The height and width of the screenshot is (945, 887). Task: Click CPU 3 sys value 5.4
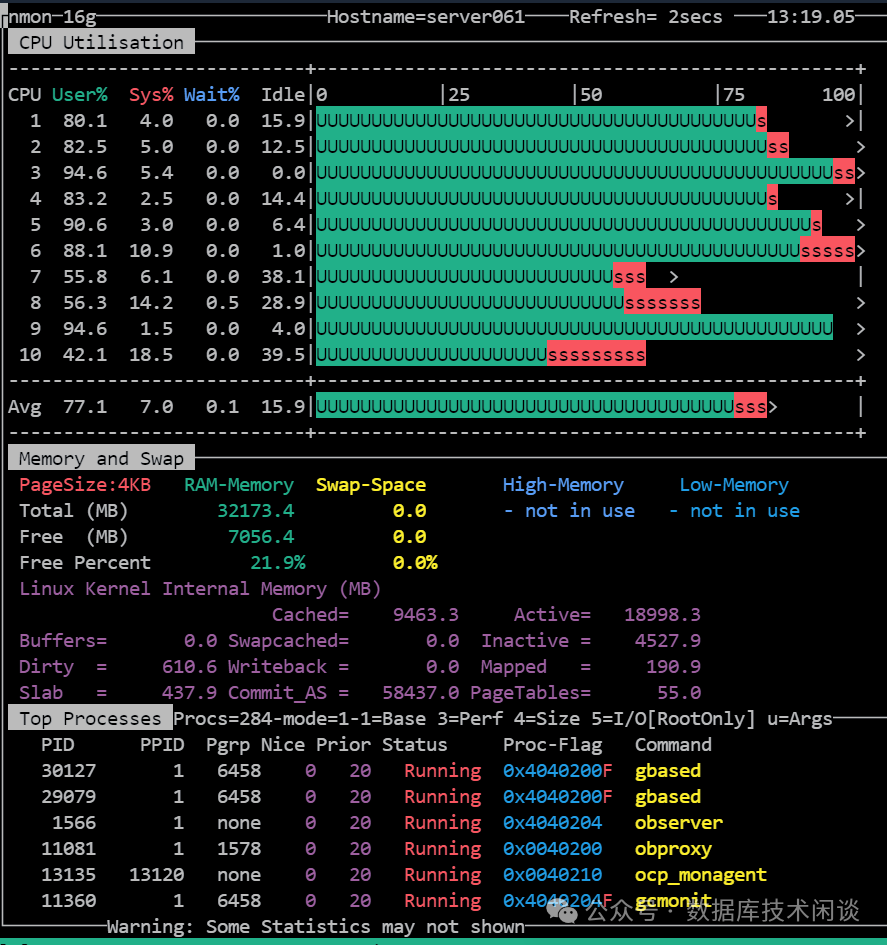pyautogui.click(x=157, y=172)
